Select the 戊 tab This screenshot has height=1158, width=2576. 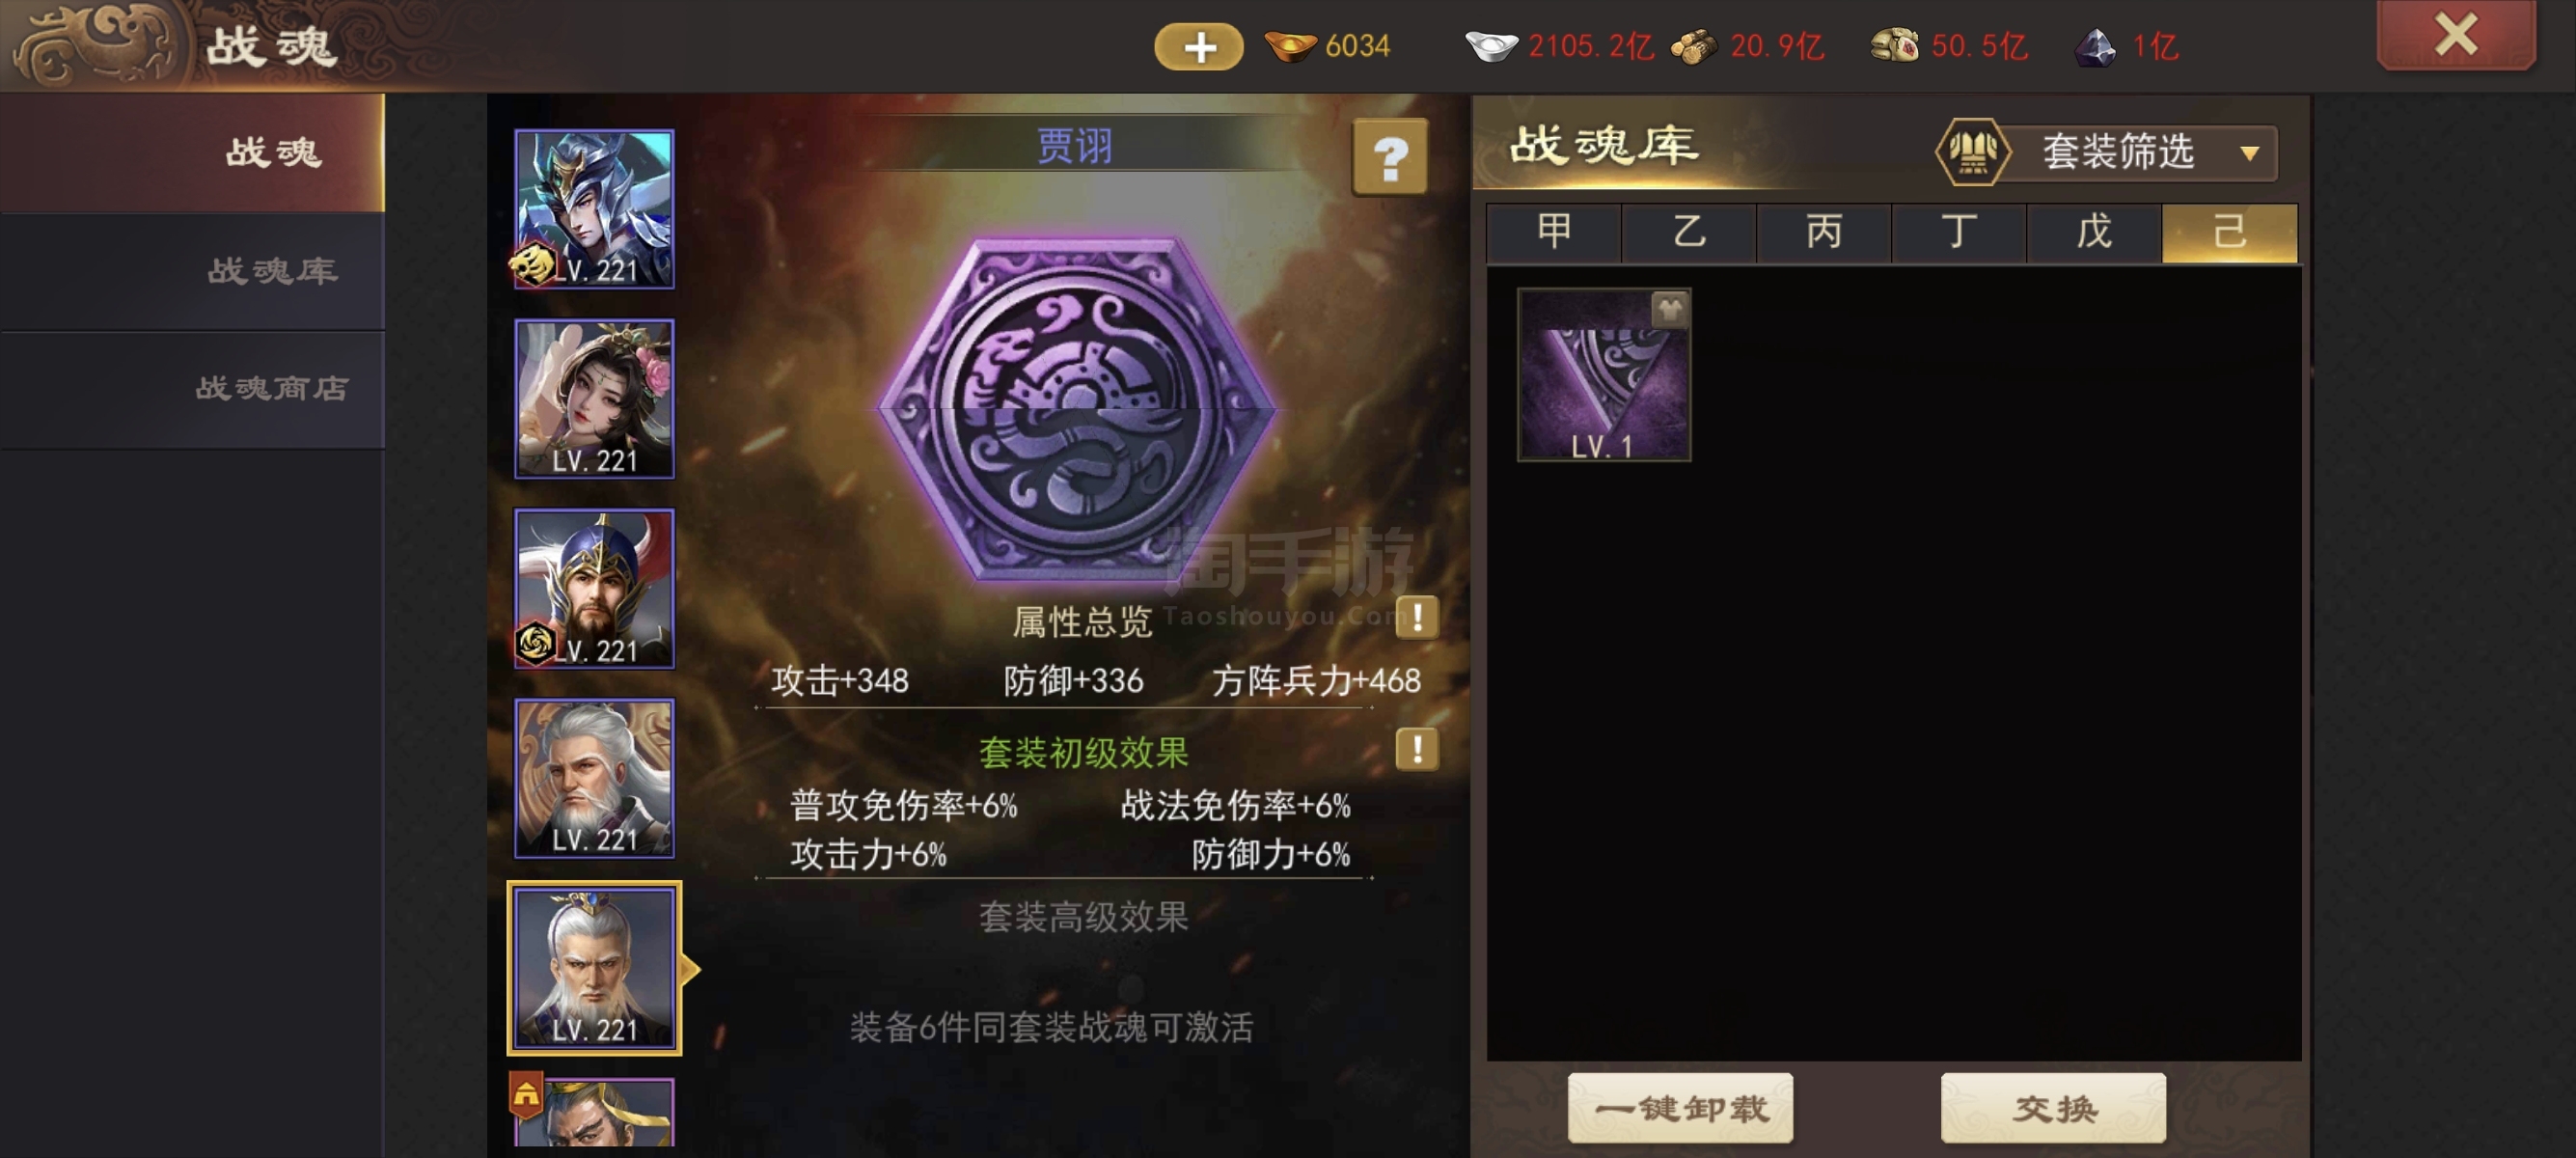(x=2094, y=232)
